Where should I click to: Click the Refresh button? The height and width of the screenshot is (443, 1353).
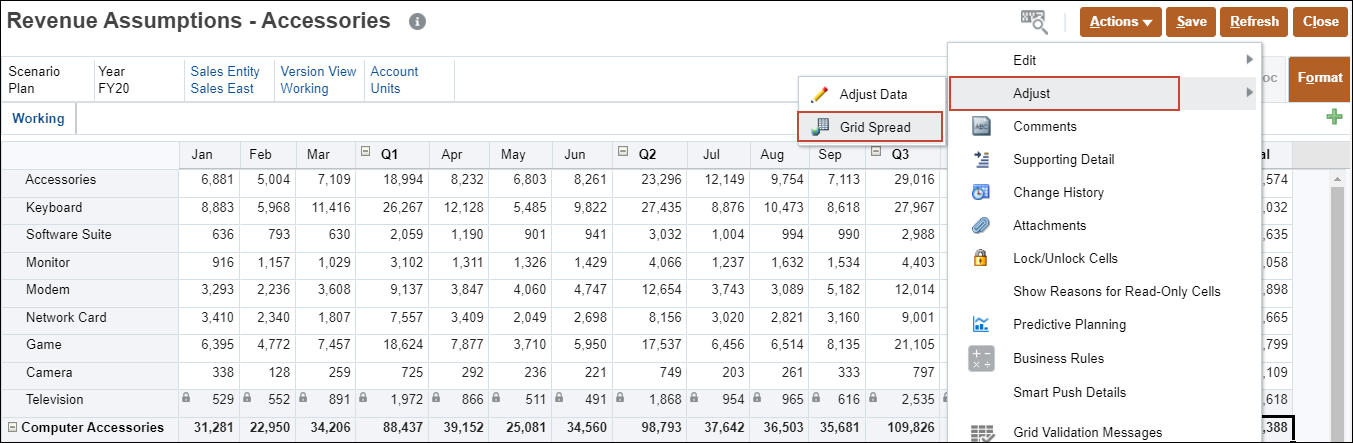1254,21
